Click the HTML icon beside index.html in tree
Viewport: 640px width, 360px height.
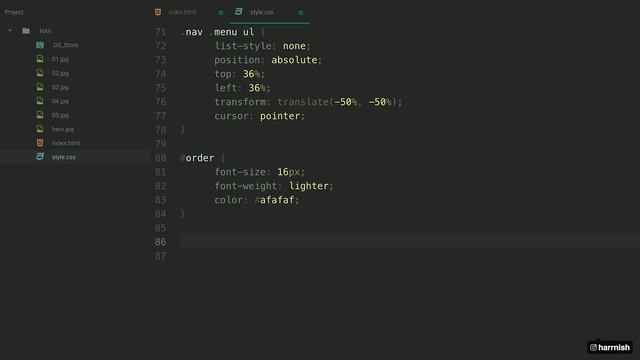40,142
